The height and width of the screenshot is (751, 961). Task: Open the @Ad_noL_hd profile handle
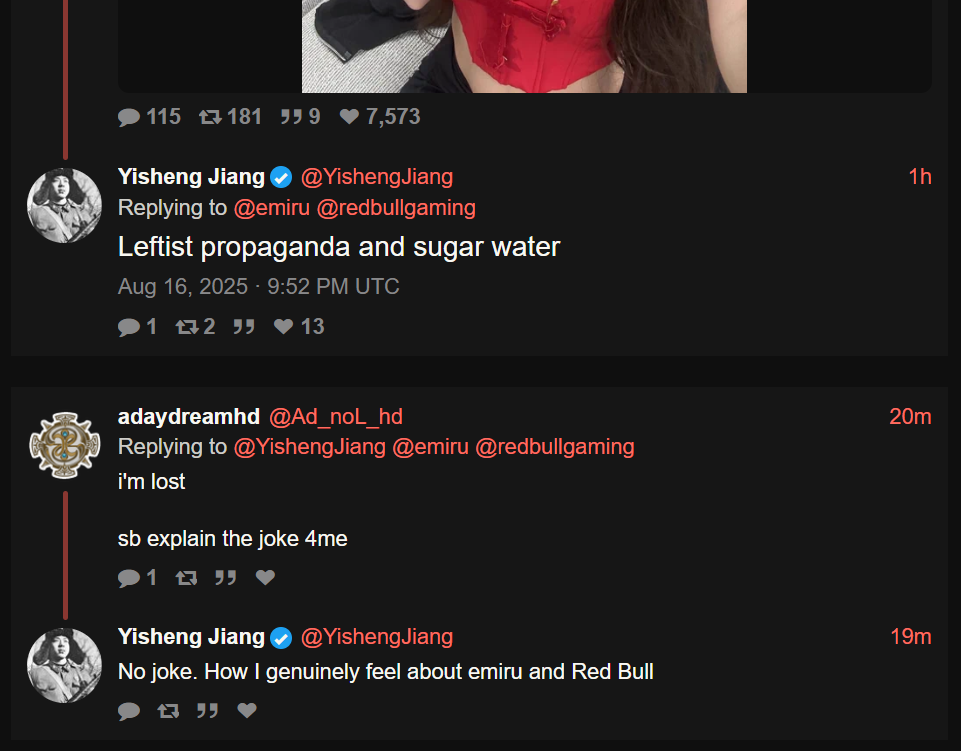(335, 416)
